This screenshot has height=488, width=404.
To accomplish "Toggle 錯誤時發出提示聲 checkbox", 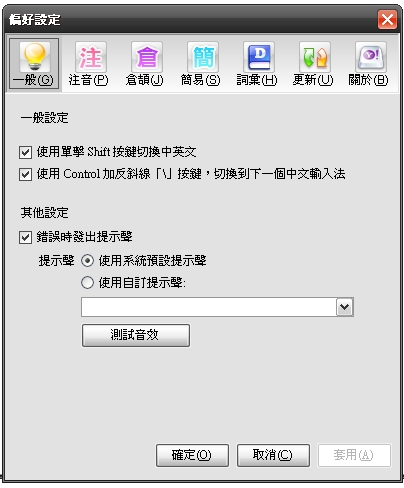I will 25,237.
